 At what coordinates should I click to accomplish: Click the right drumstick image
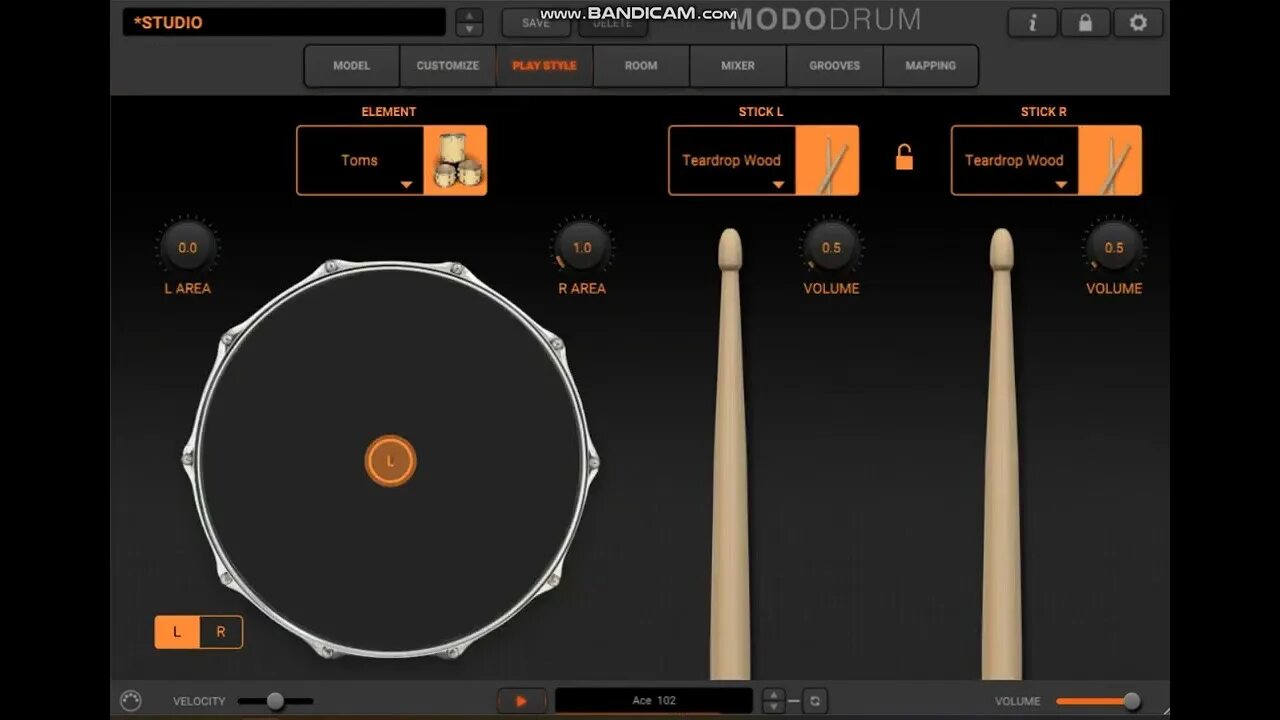click(x=1002, y=455)
